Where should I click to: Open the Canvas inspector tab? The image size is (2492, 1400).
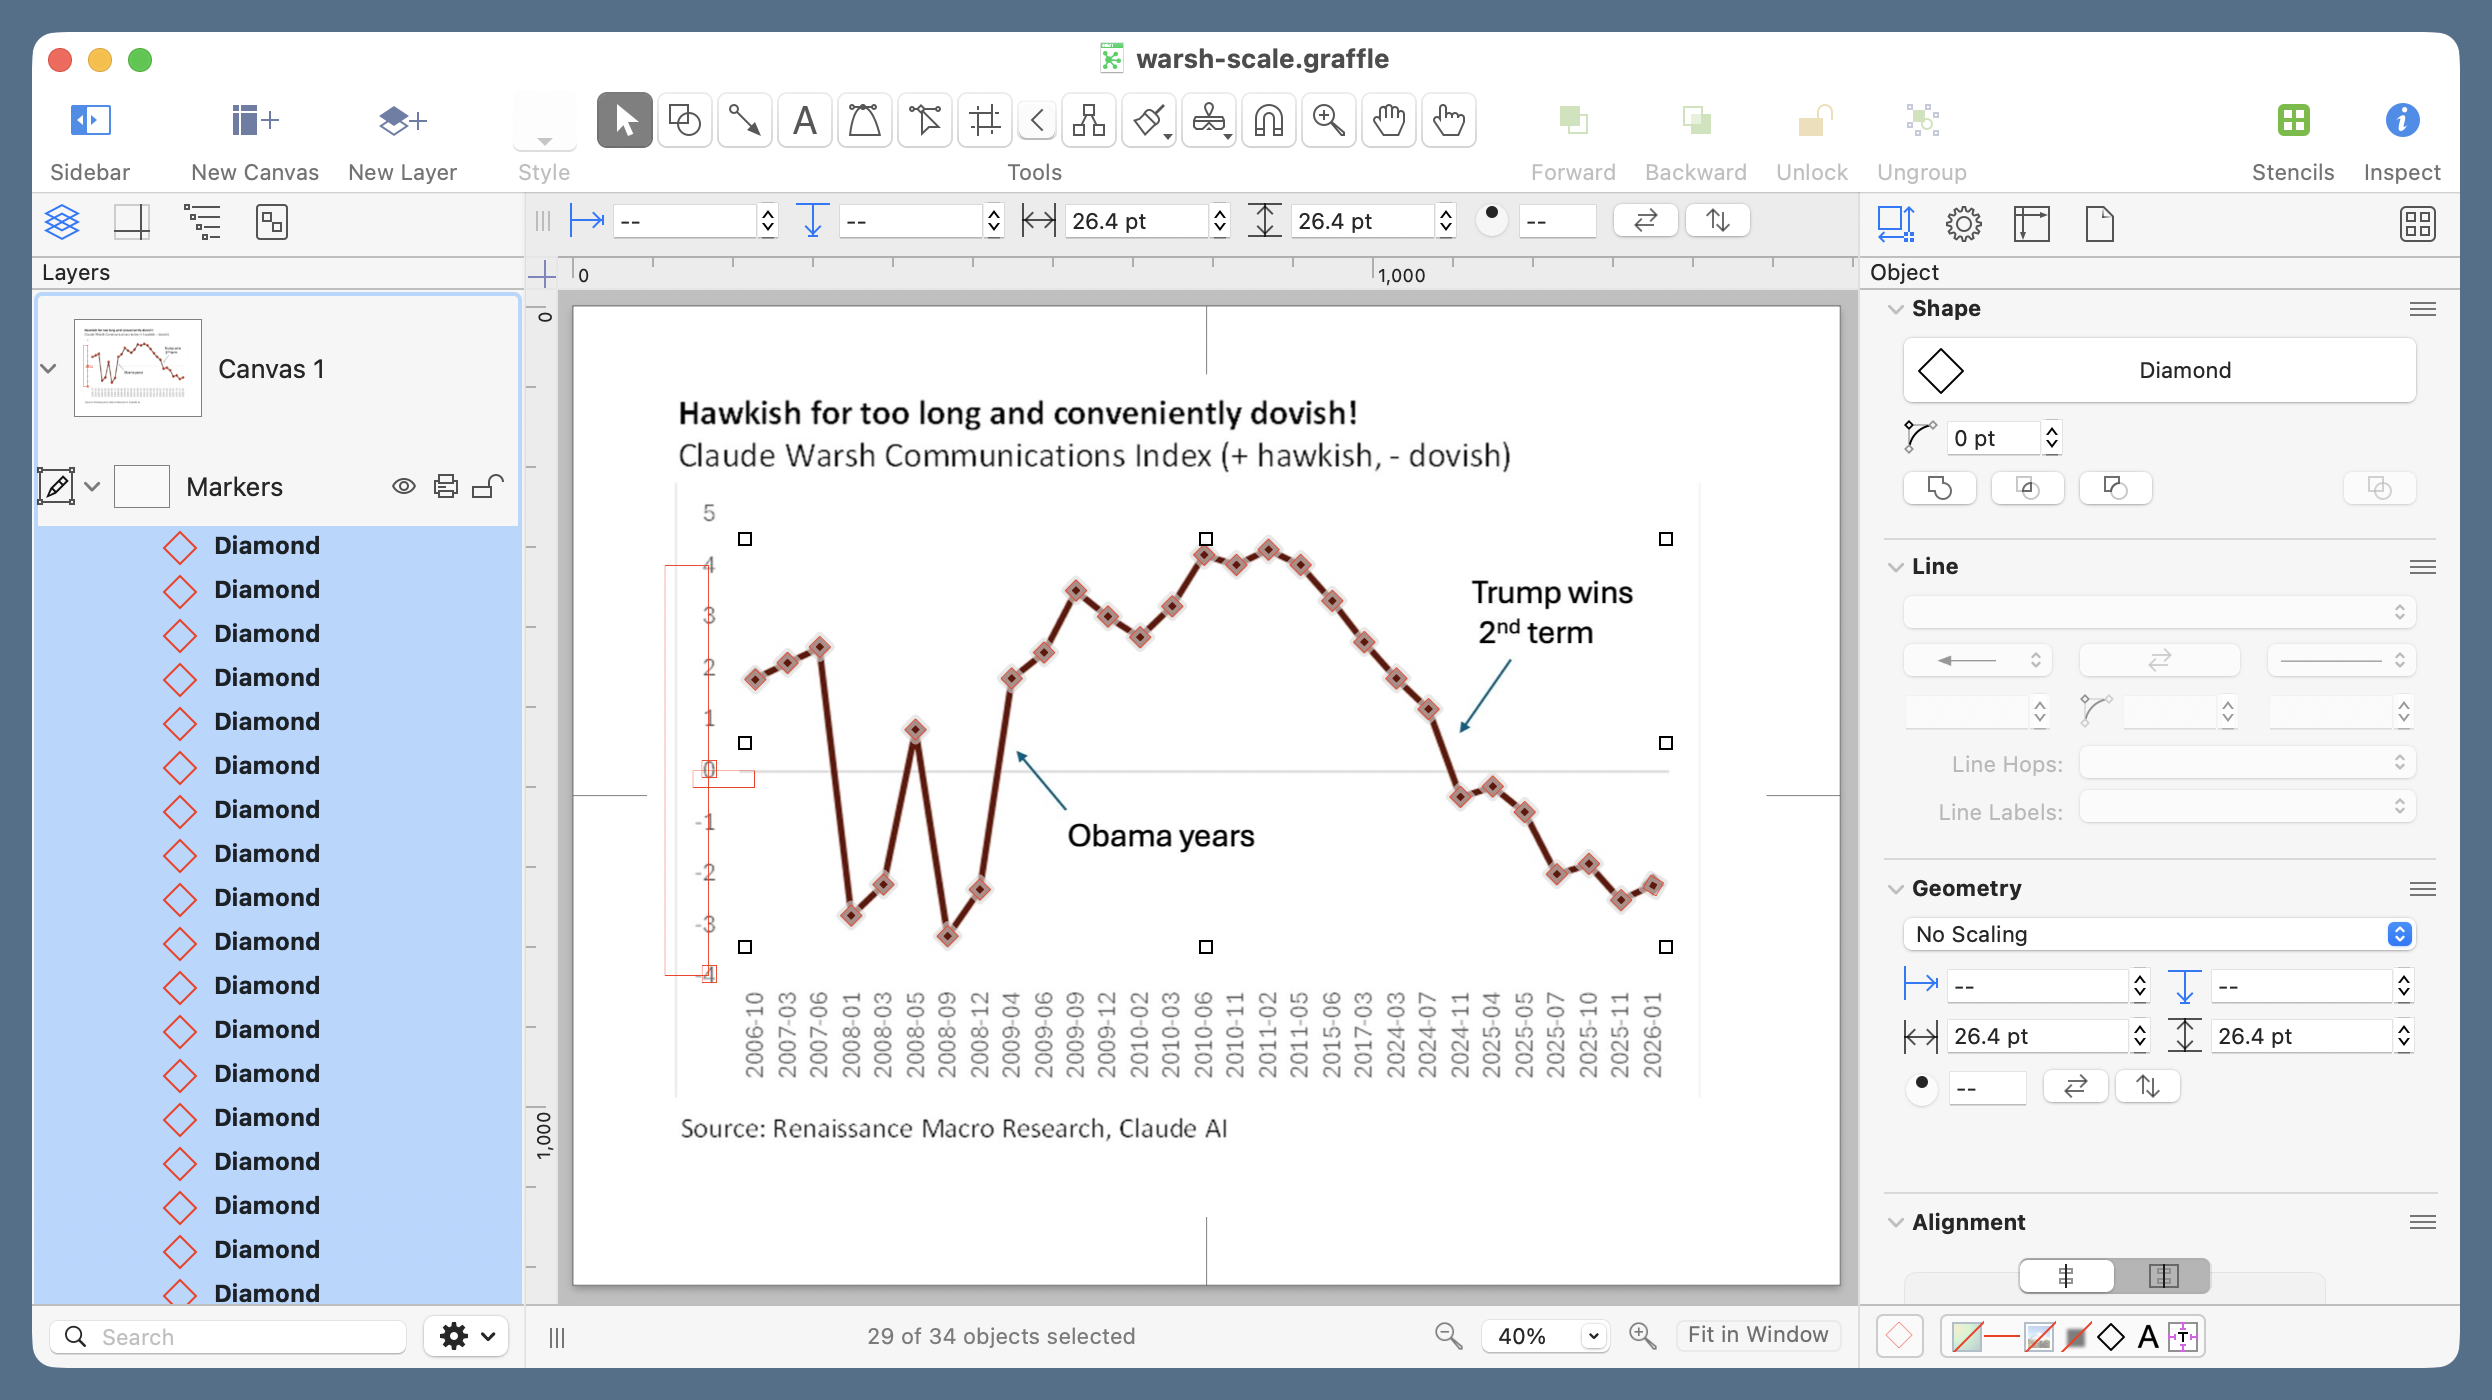[x=2033, y=222]
